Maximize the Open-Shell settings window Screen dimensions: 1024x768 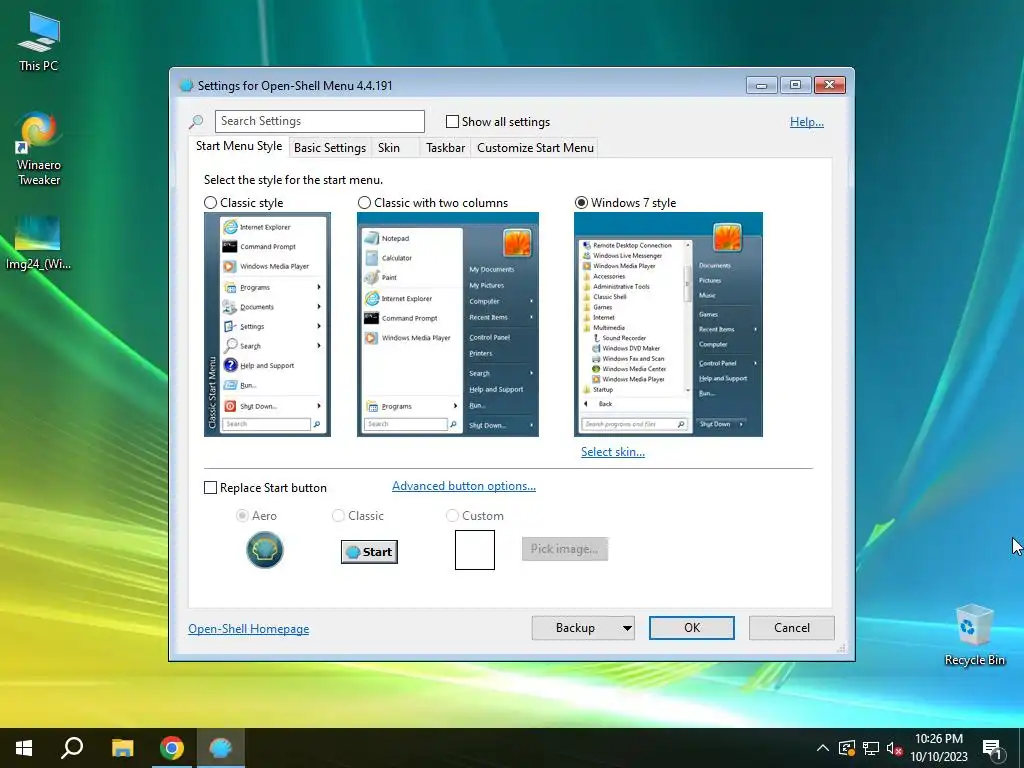point(795,85)
